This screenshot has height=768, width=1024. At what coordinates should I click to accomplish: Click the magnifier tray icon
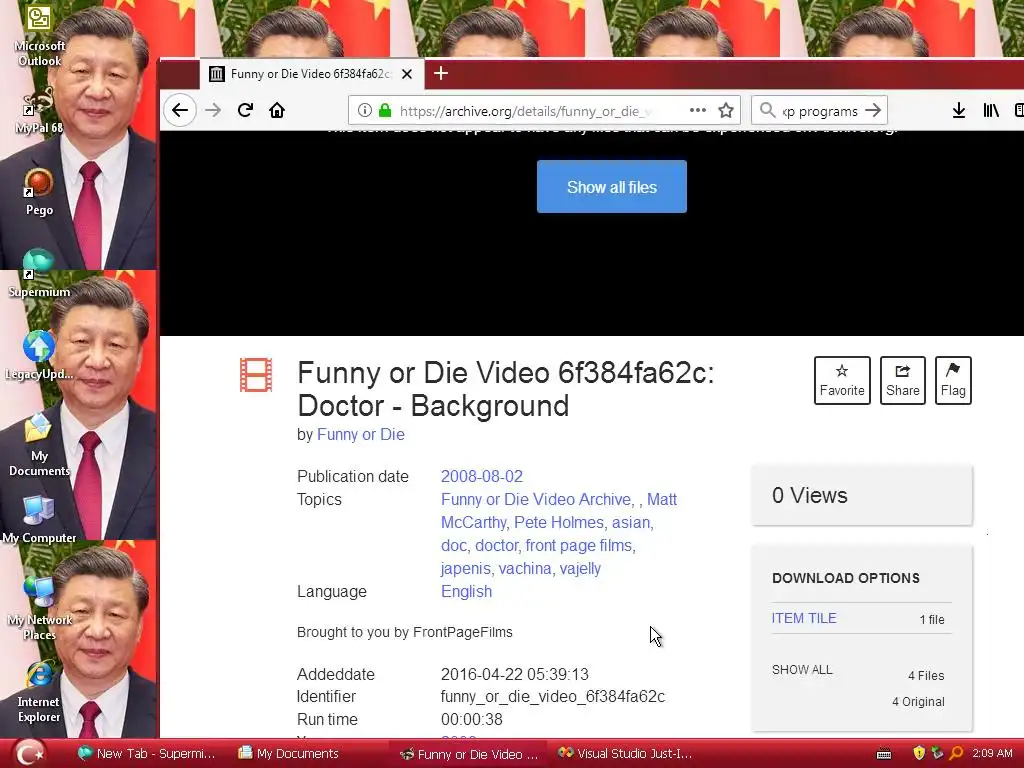click(x=957, y=754)
